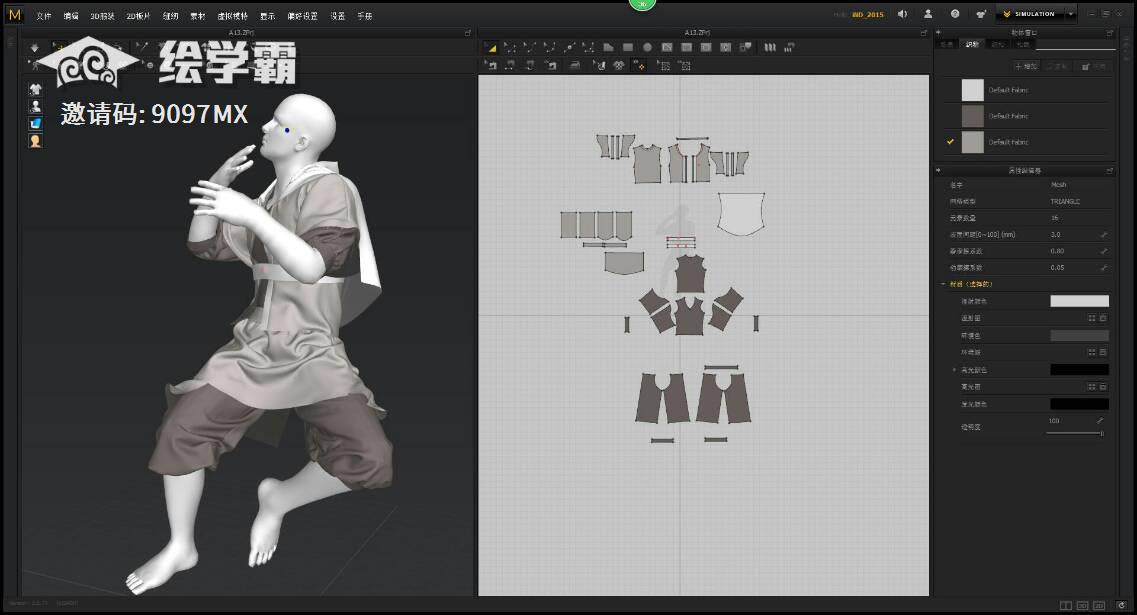Viewport: 1137px width, 615px height.
Task: Switch to the first tab in object browser
Action: [946, 45]
